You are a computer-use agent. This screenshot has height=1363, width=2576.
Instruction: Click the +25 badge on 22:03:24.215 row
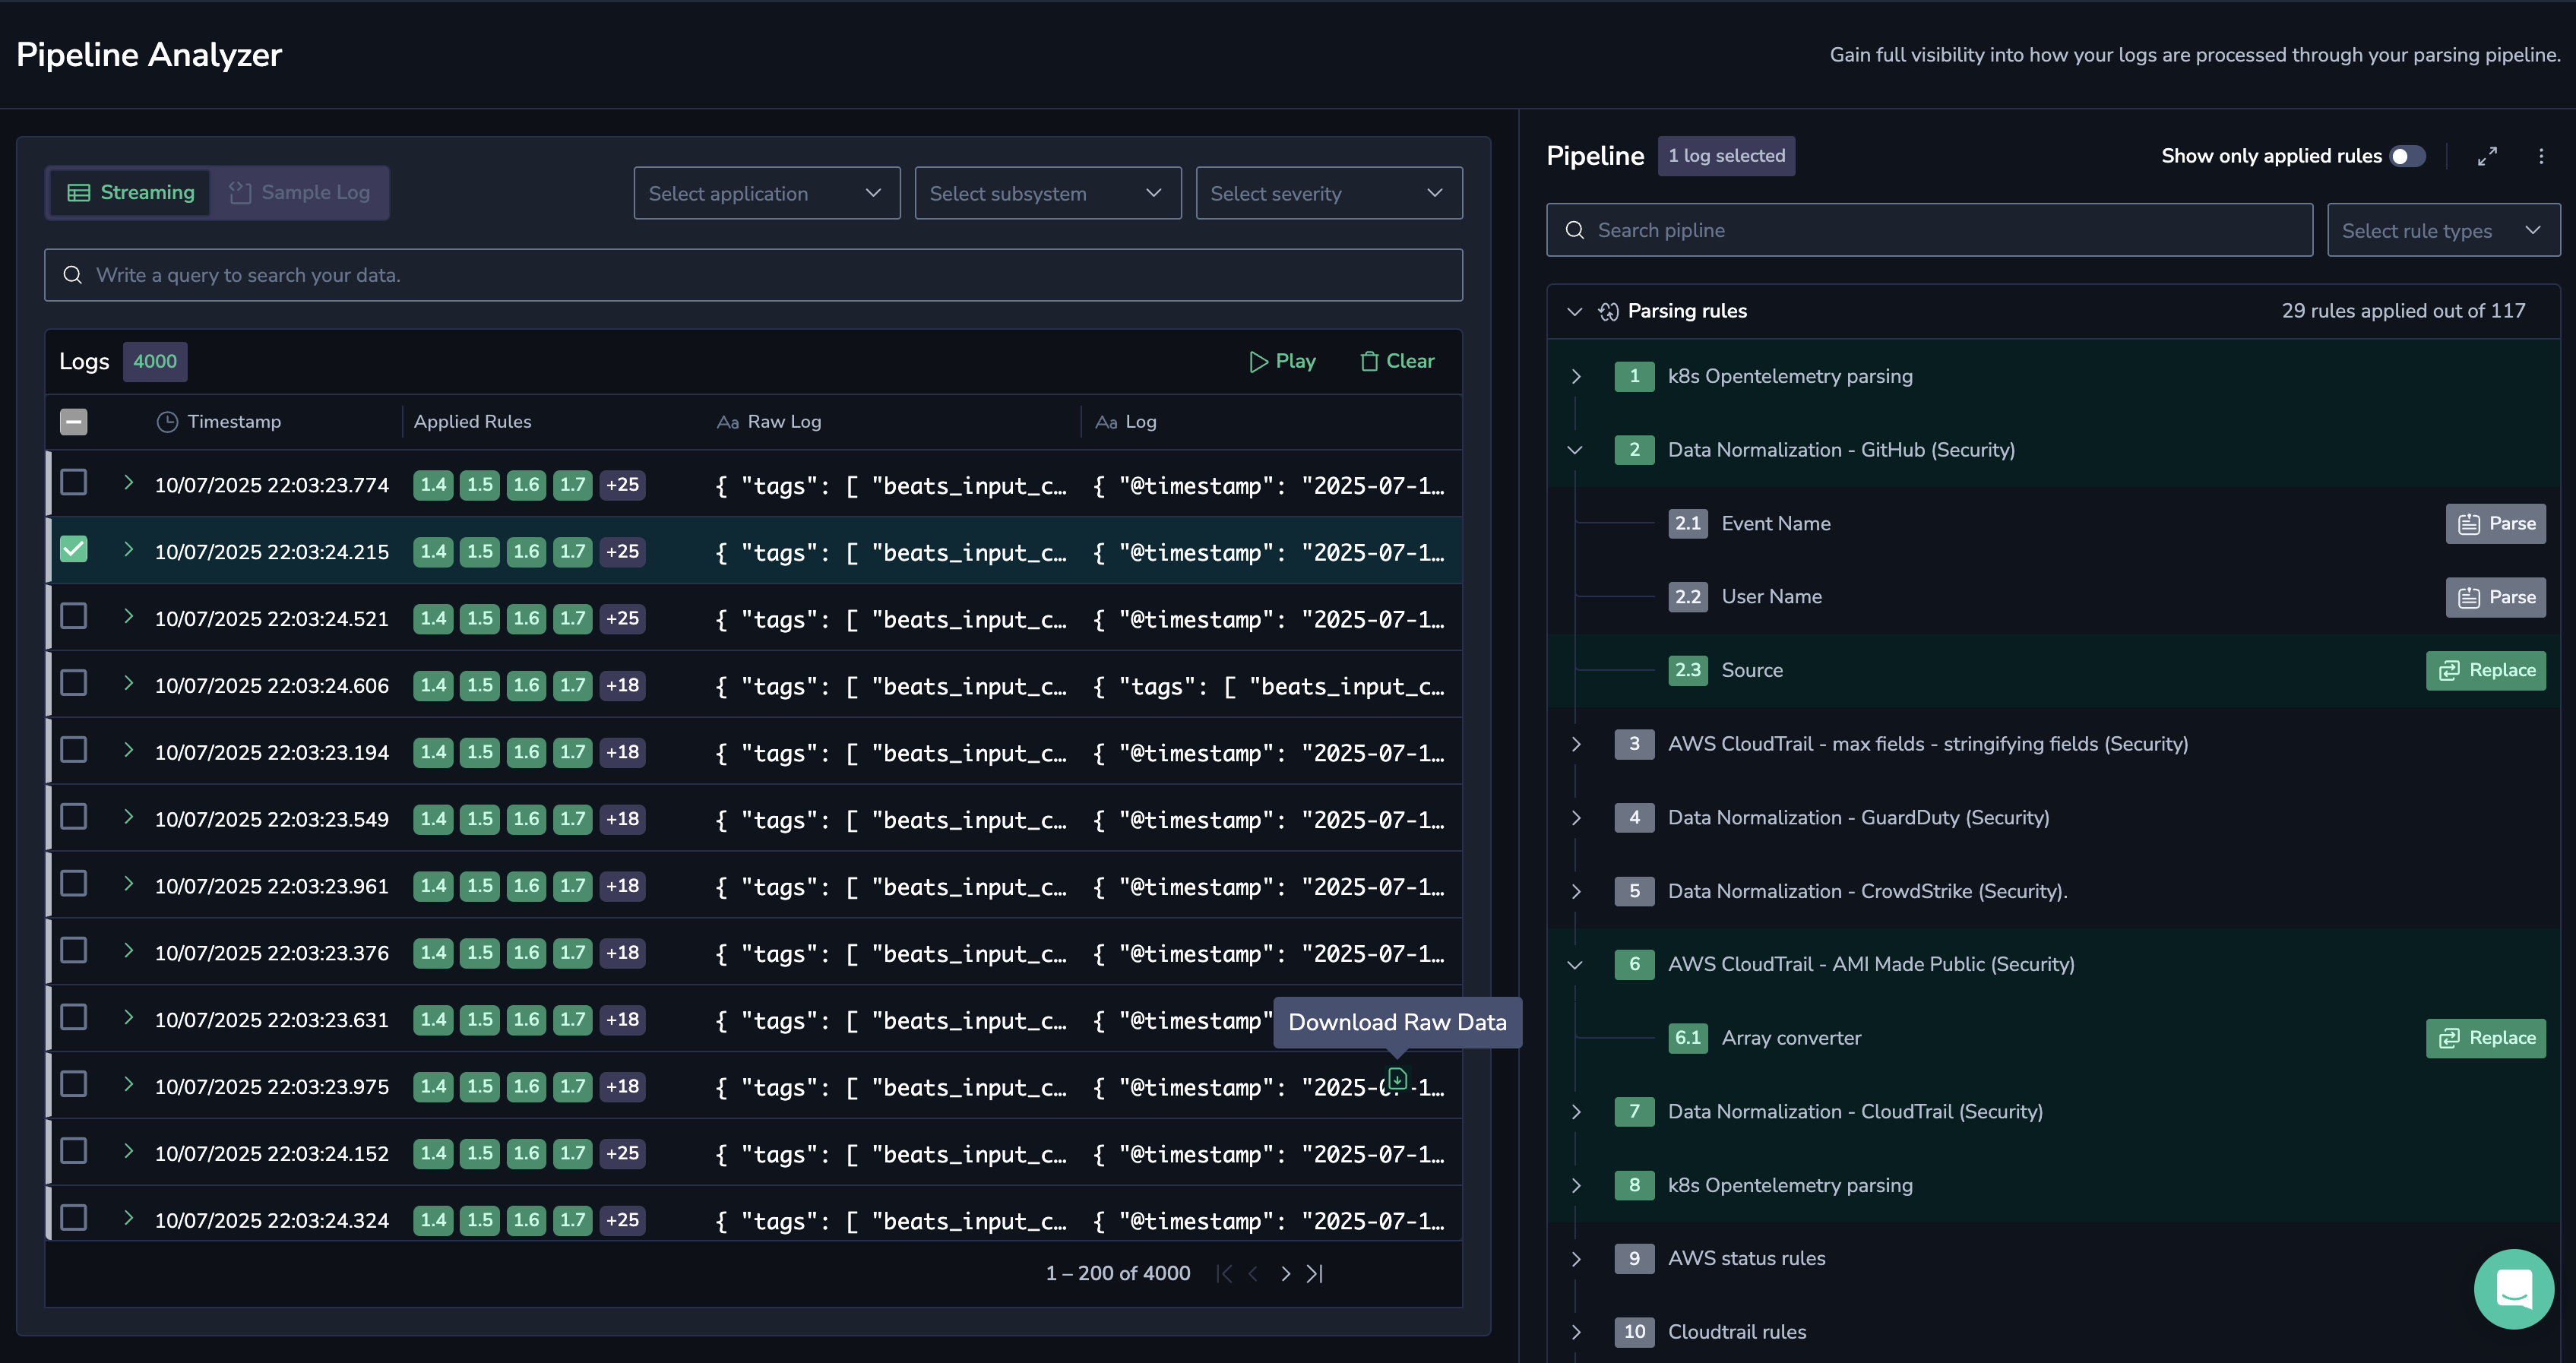(x=622, y=551)
